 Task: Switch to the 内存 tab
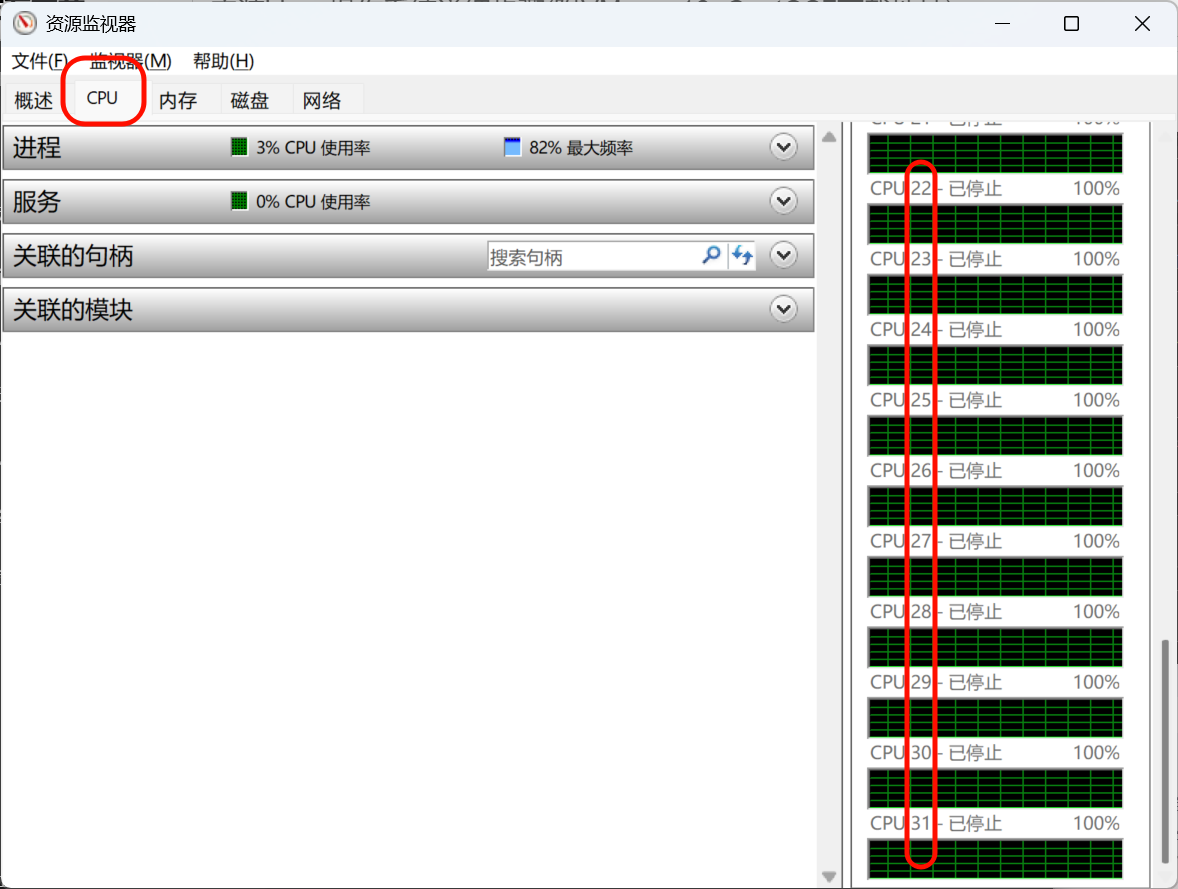(x=178, y=100)
